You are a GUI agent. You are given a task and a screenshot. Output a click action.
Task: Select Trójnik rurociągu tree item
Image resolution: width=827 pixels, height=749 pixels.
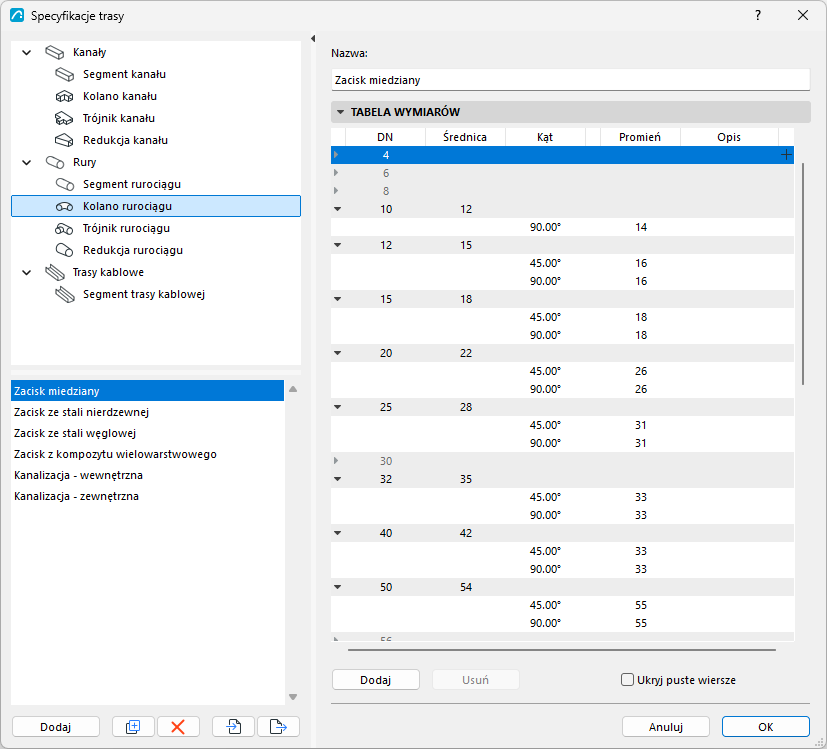pyautogui.click(x=126, y=228)
